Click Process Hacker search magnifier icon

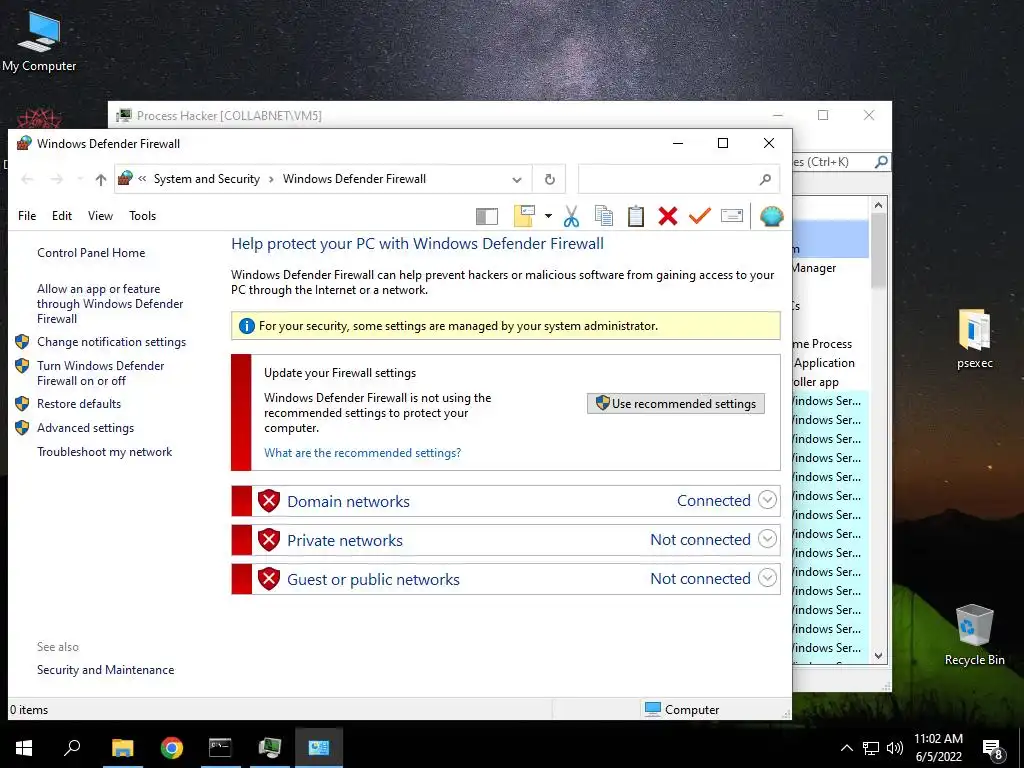click(x=881, y=161)
